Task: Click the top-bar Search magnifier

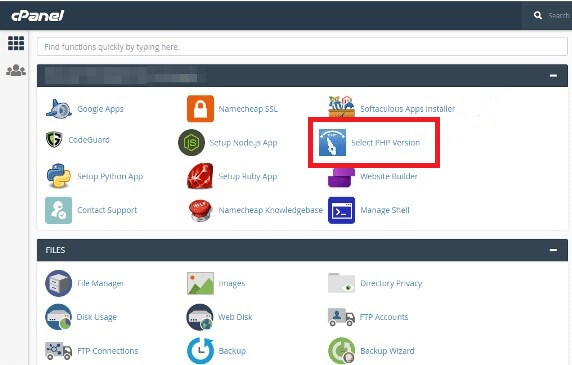Action: pyautogui.click(x=538, y=15)
